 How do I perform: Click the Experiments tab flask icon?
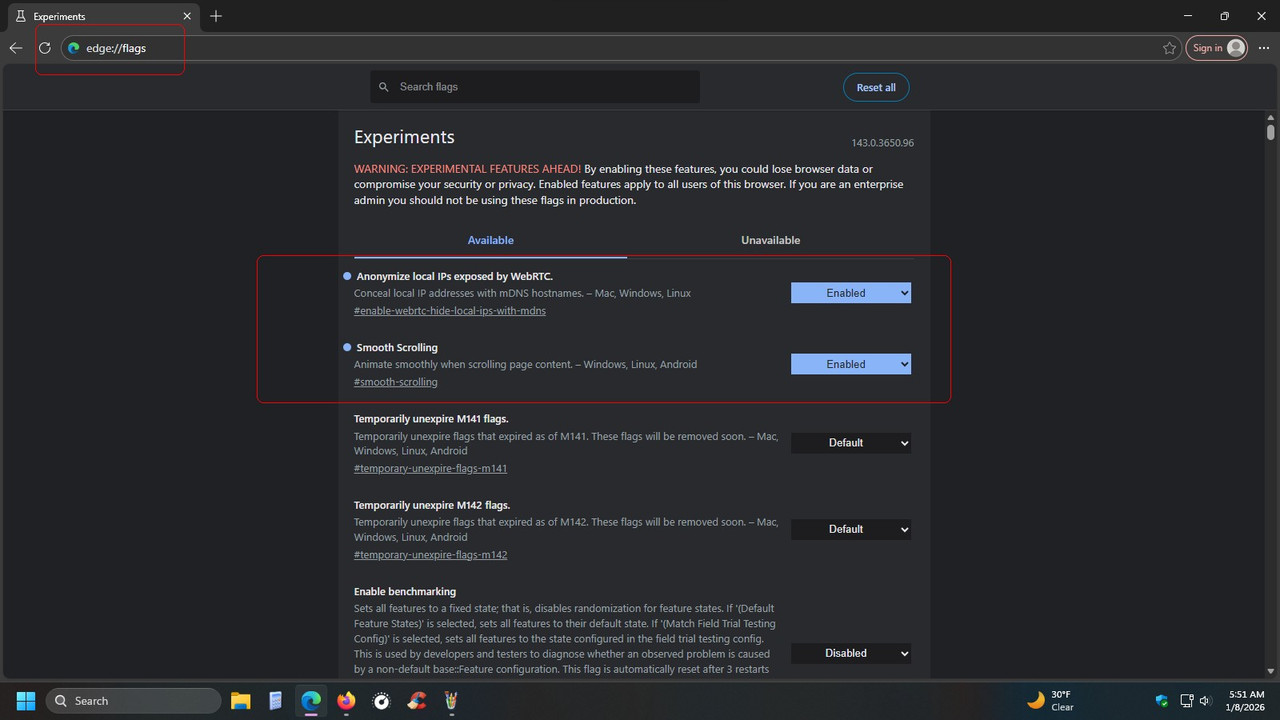21,17
